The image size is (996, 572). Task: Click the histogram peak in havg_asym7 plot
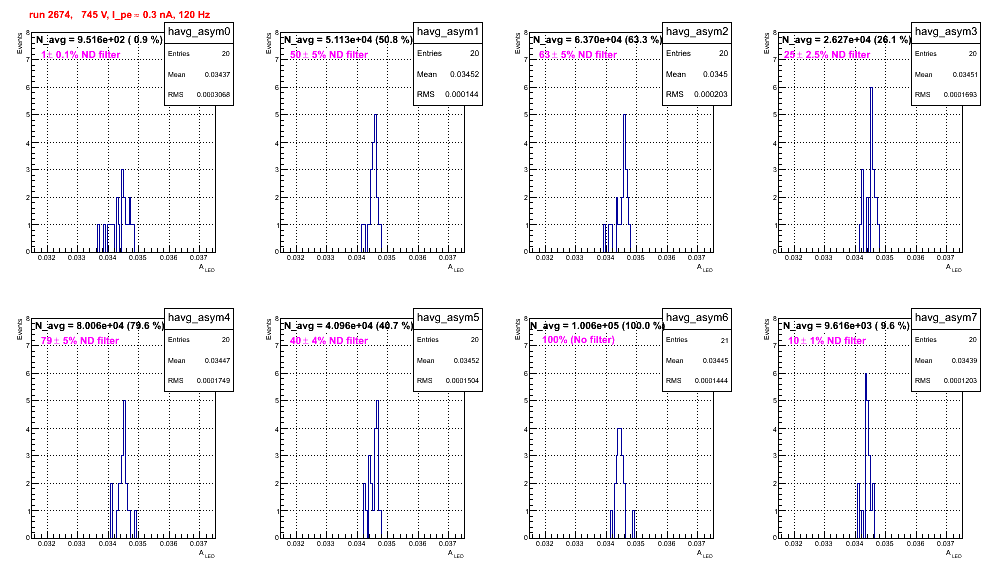click(866, 374)
